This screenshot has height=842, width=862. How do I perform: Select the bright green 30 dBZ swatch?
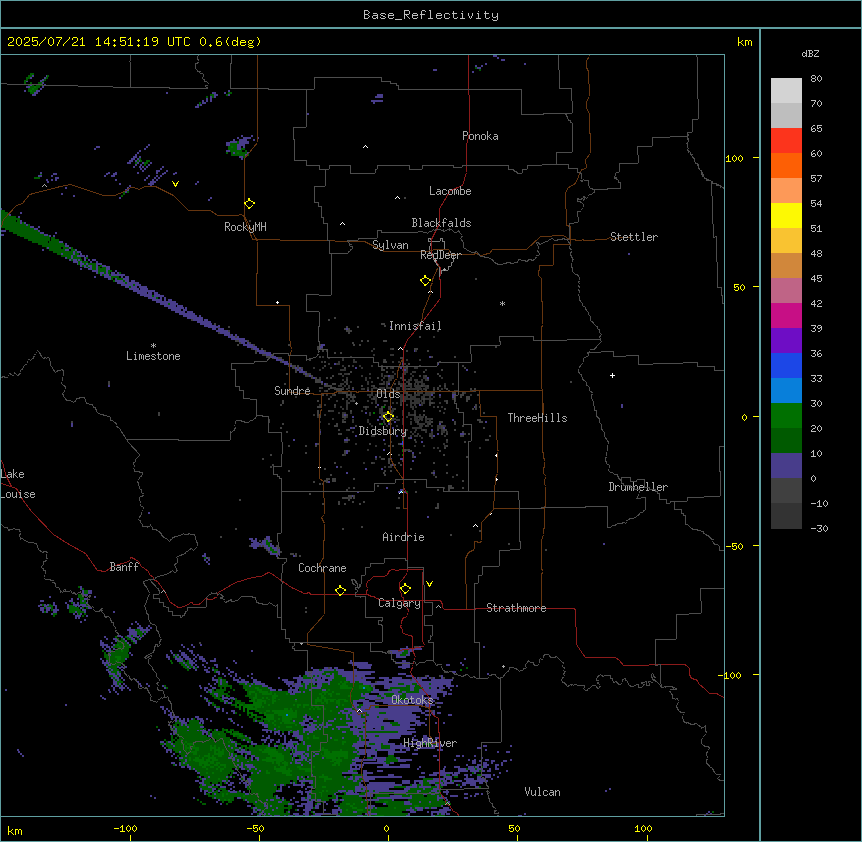[x=786, y=416]
